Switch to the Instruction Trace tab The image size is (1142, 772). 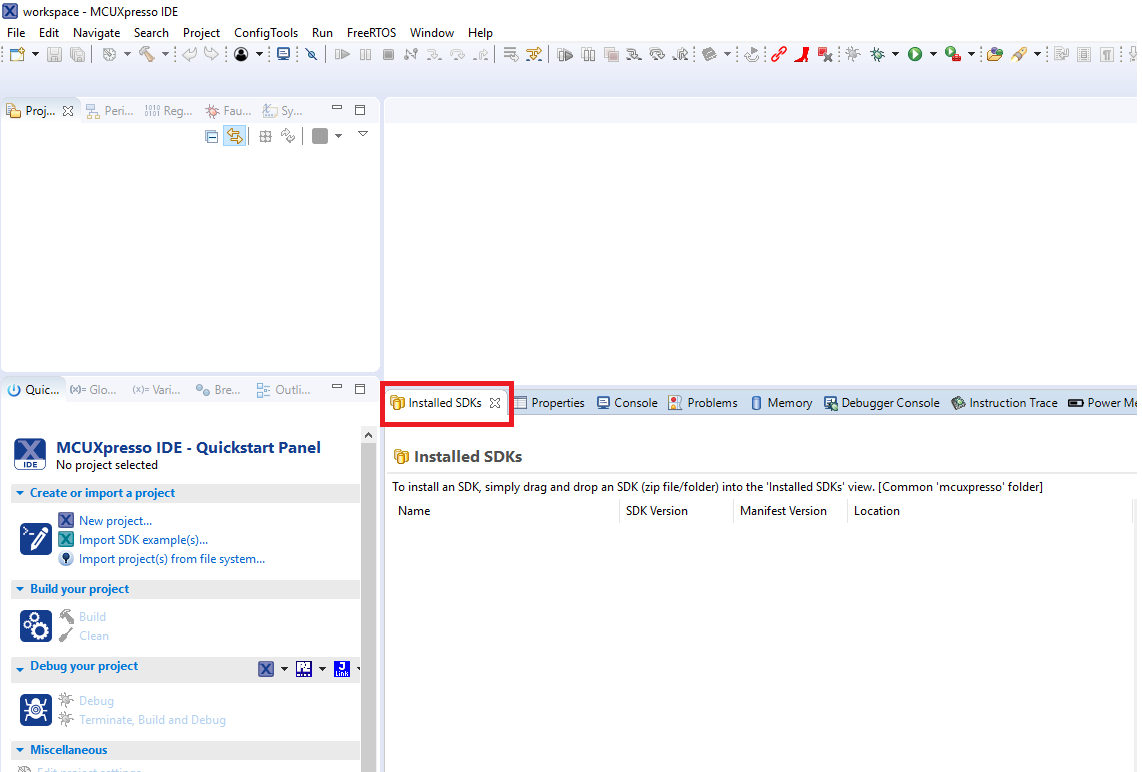tap(1004, 403)
